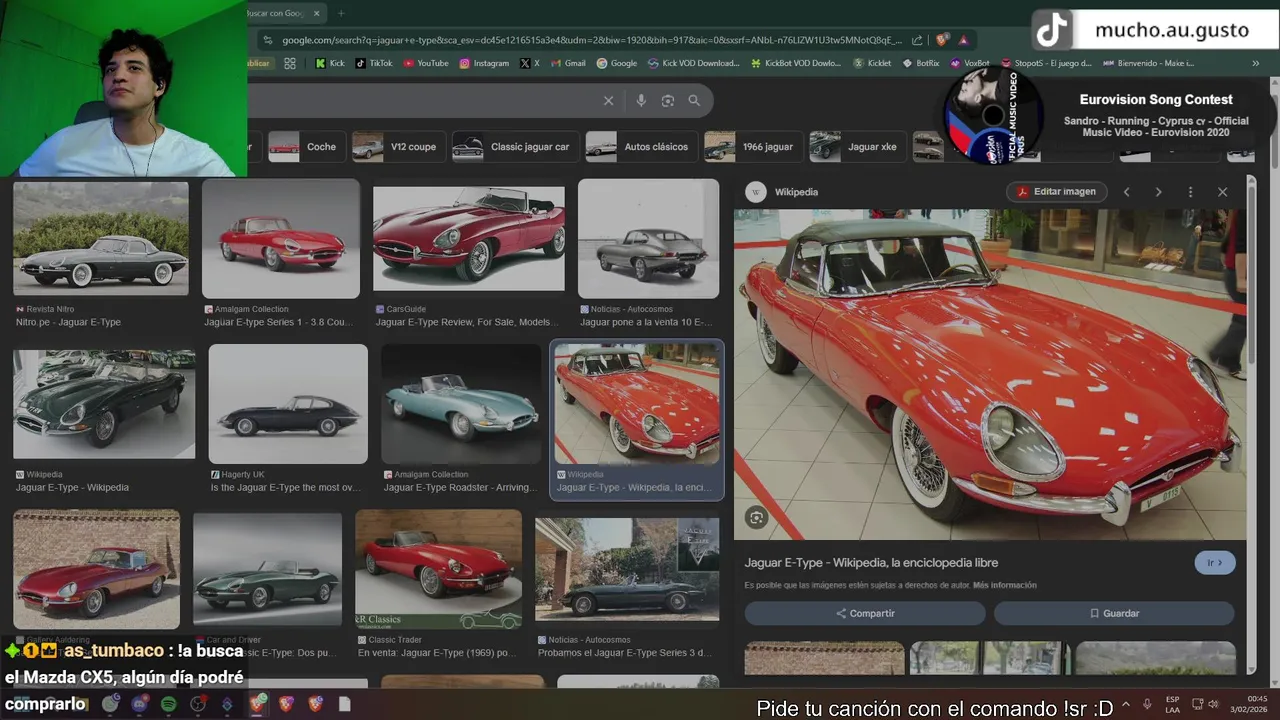Open the Jaguar E-Type Wikipedia title link
Screen dimensions: 1280x720
[x=871, y=563]
